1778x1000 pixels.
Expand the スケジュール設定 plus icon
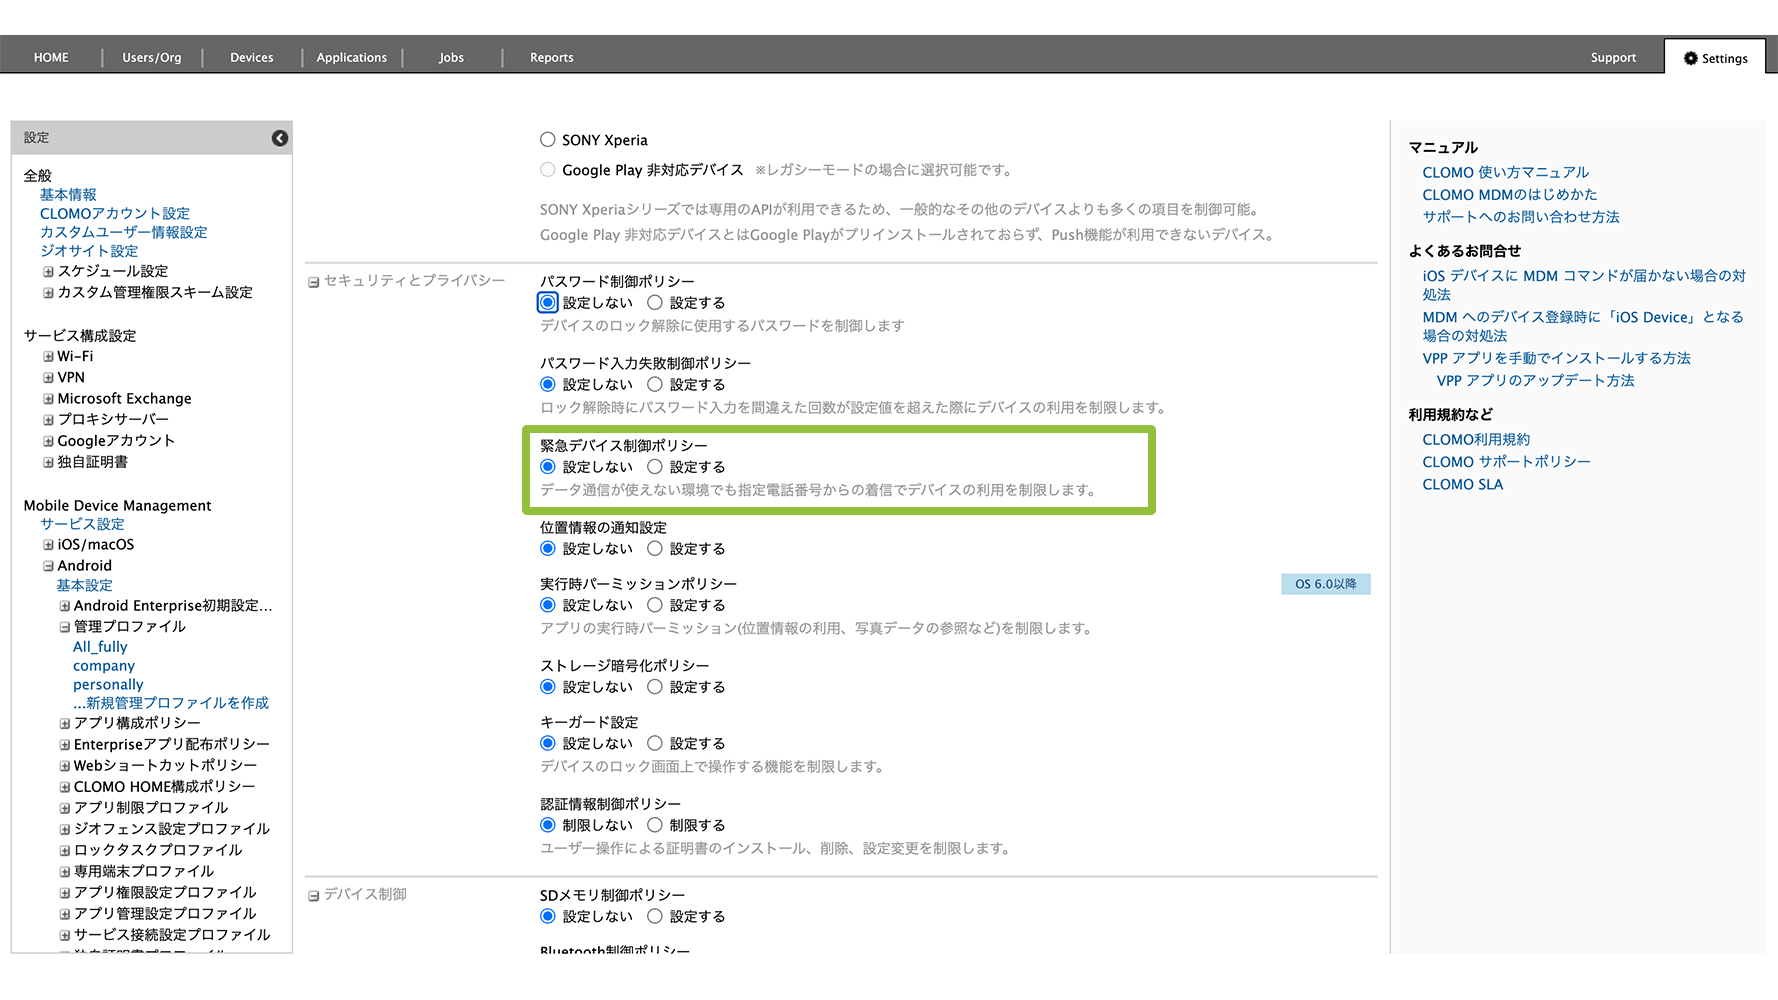(48, 272)
